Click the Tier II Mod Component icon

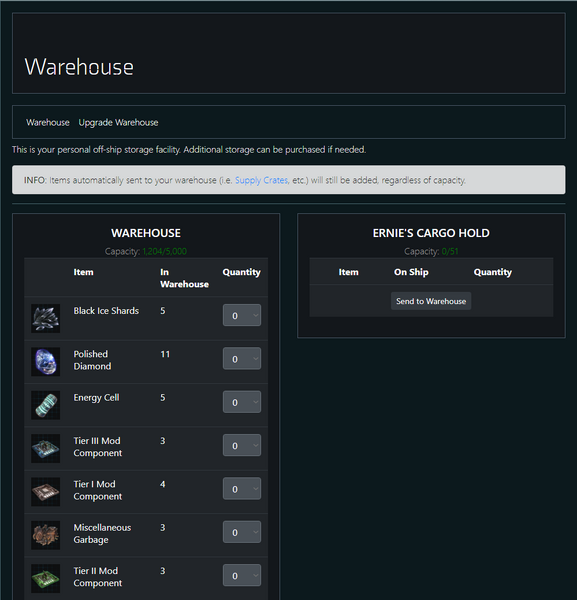tap(46, 578)
